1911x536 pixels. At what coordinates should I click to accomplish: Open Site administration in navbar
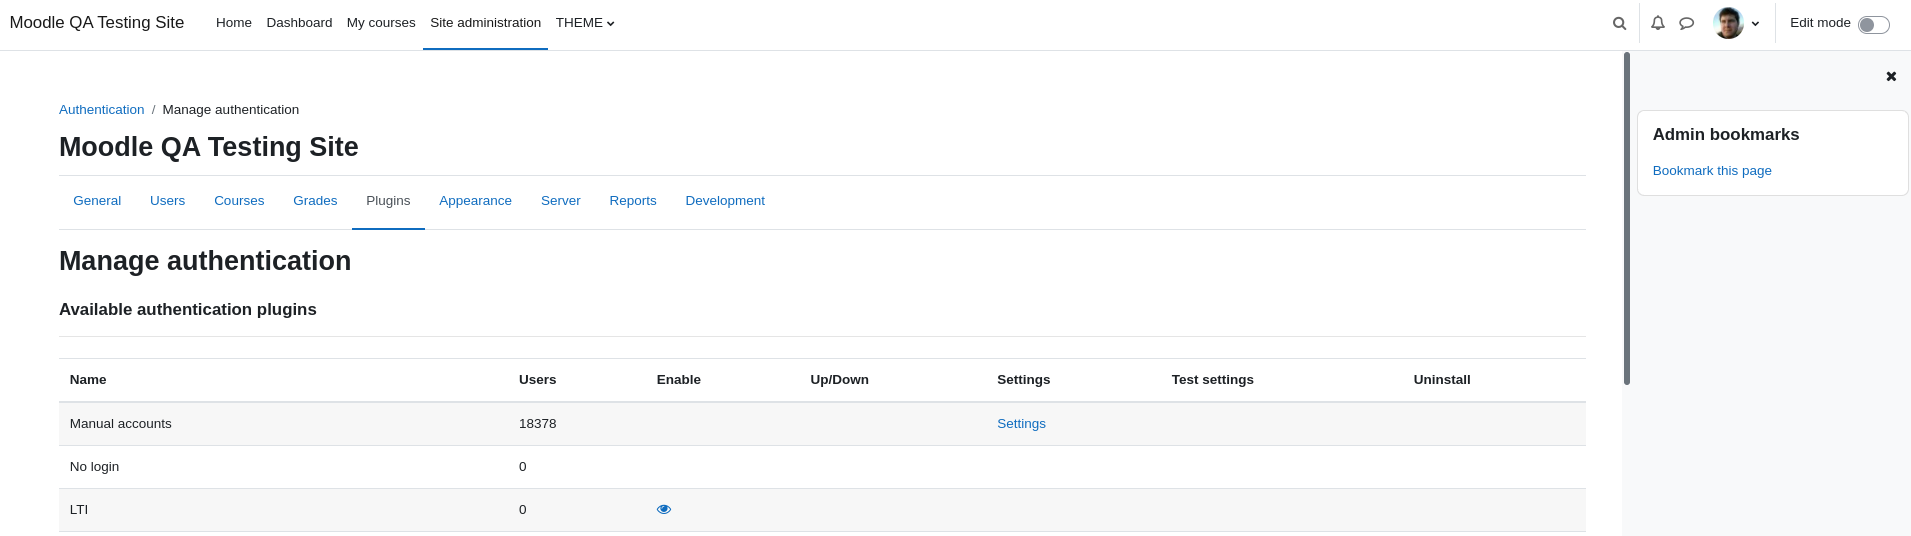point(485,23)
